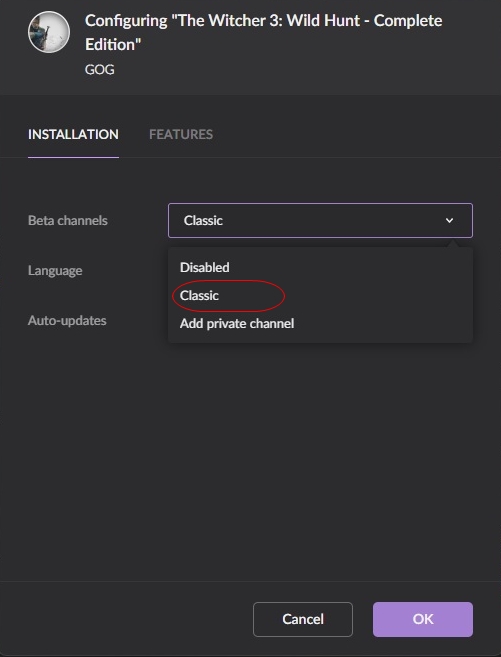Collapse the Beta channels dropdown chevron arrow

[449, 220]
